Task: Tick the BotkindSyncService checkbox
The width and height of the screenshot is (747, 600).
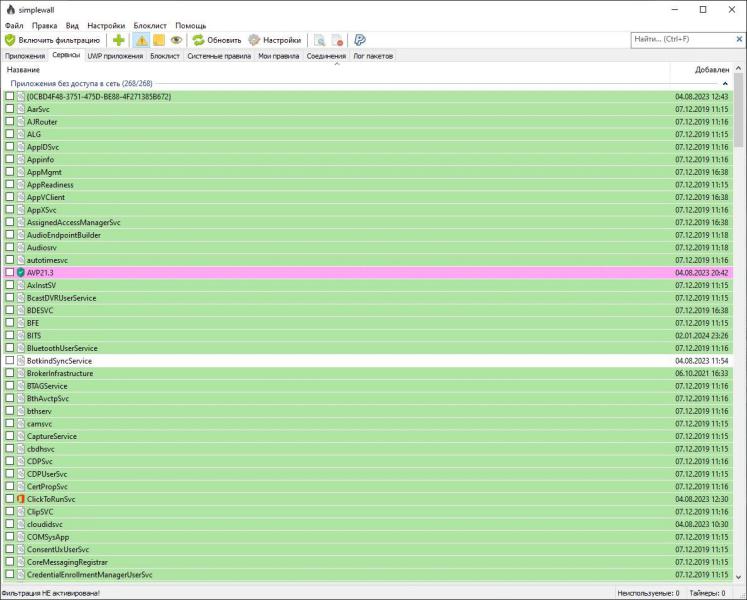Action: pyautogui.click(x=10, y=360)
